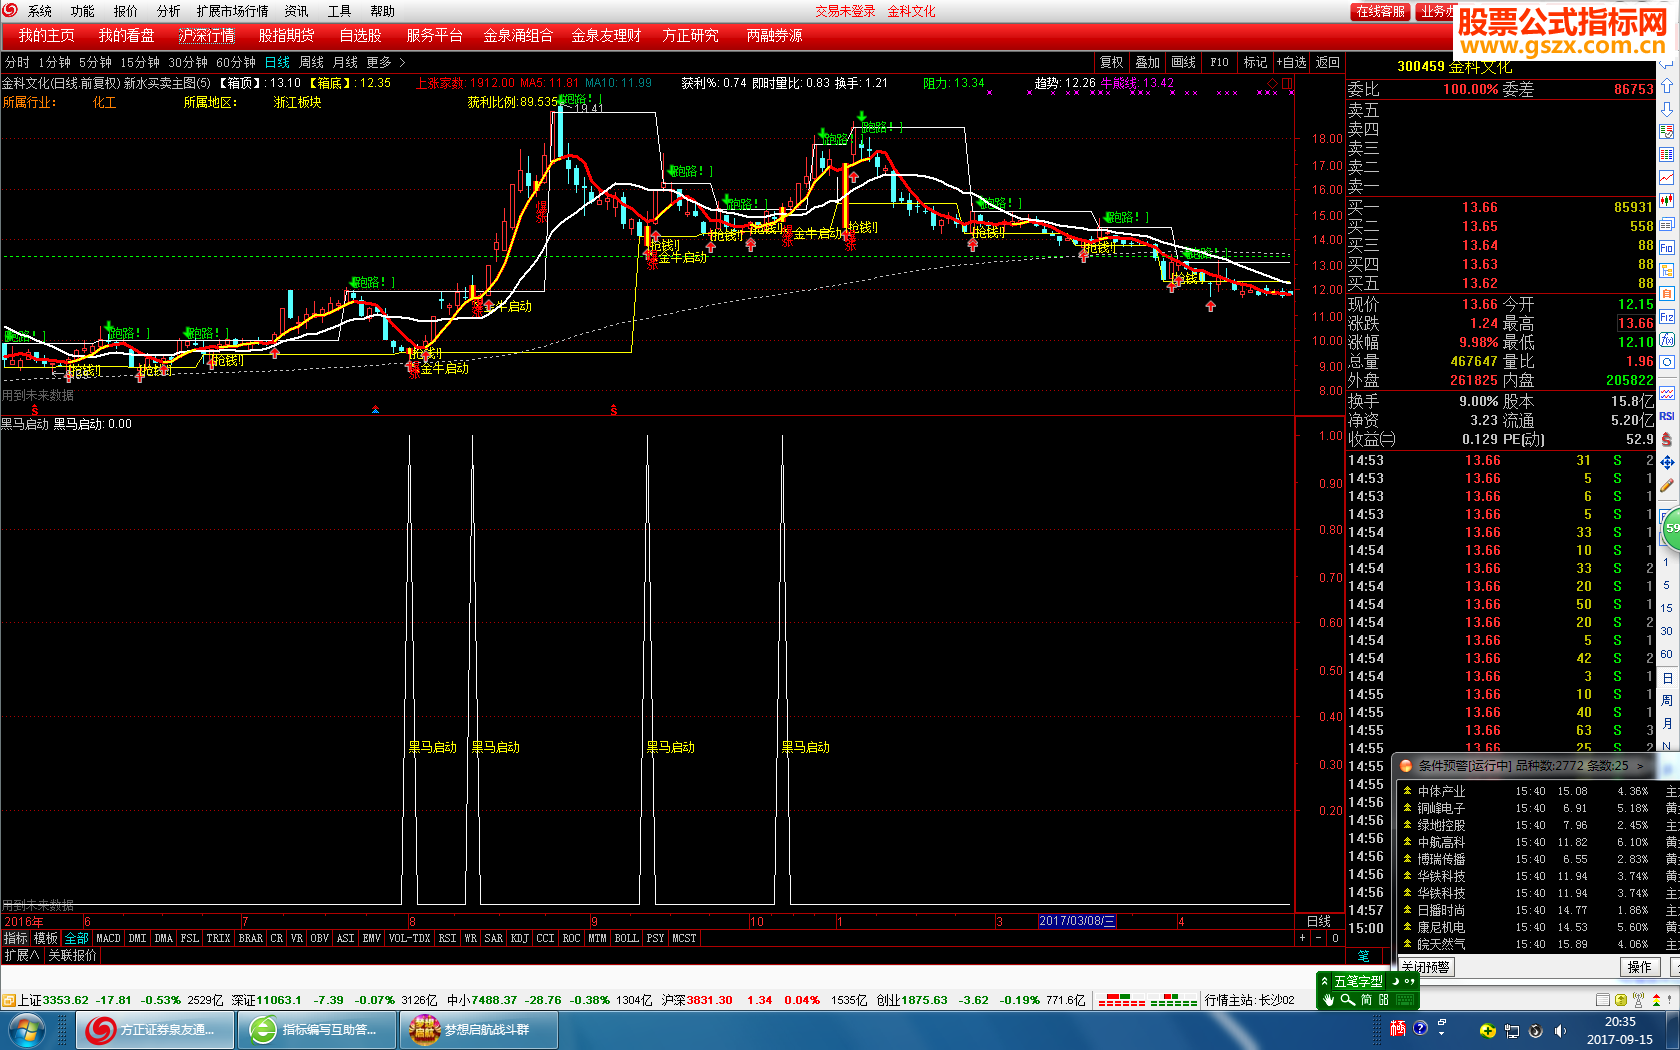The image size is (1680, 1050).
Task: Switch chart to 周线 period
Action: [x=311, y=62]
